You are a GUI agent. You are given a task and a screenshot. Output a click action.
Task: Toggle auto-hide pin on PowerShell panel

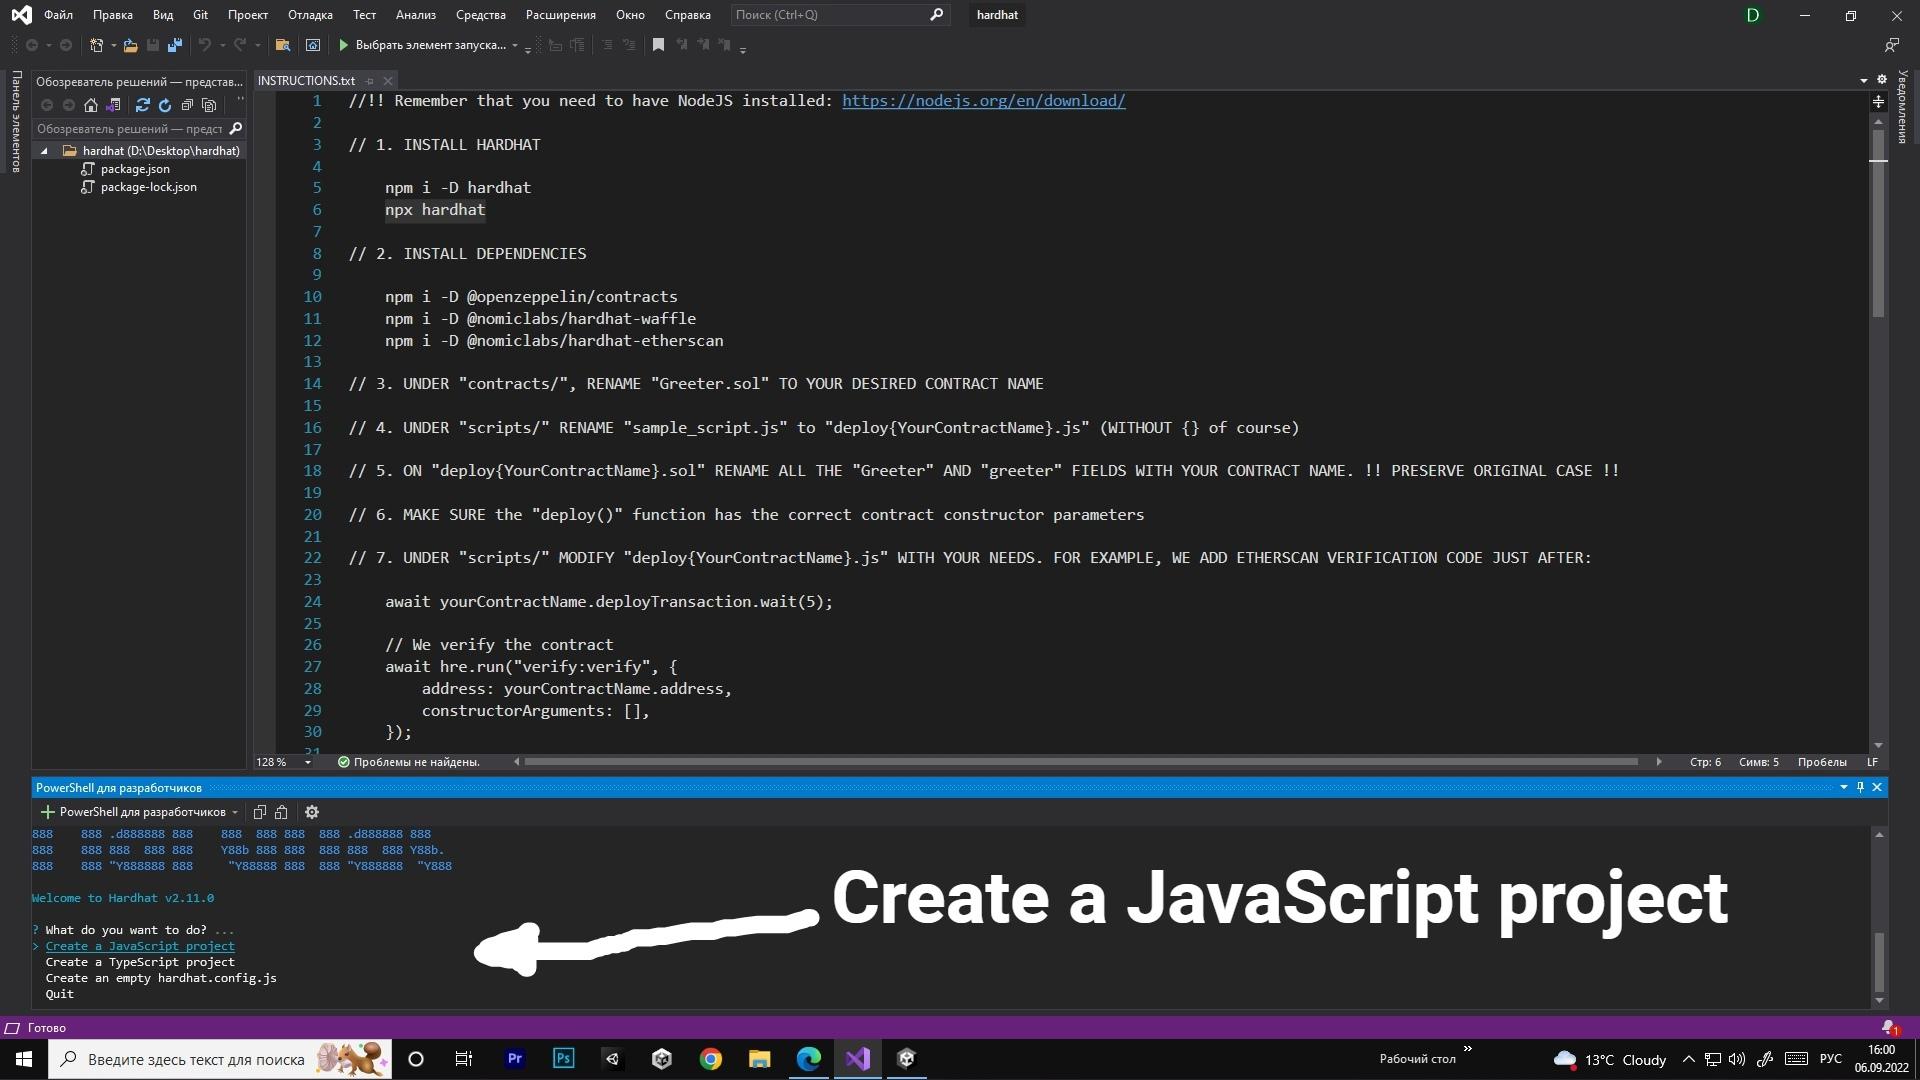1860,788
